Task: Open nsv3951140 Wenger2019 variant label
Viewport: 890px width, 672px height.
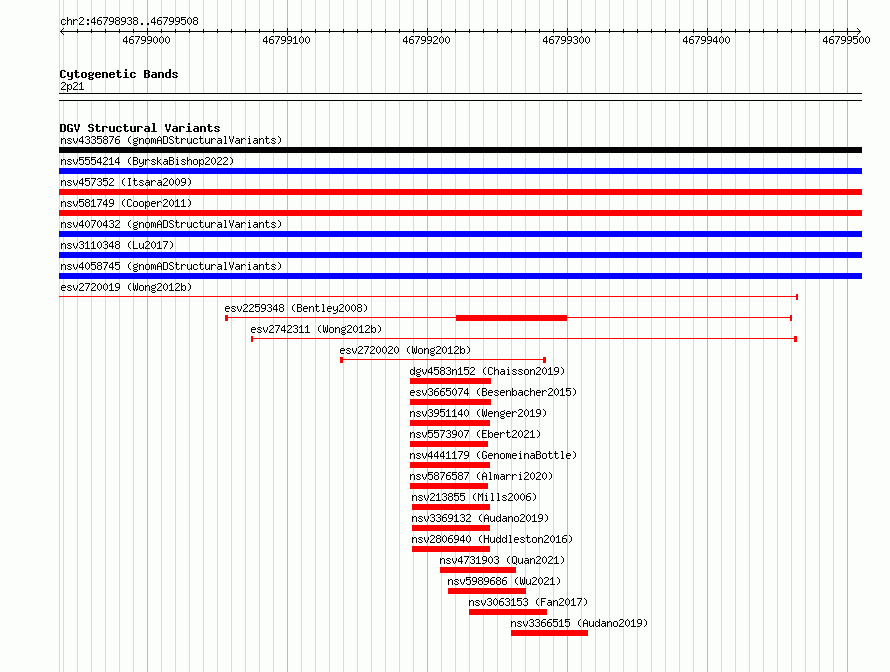Action: pos(478,413)
